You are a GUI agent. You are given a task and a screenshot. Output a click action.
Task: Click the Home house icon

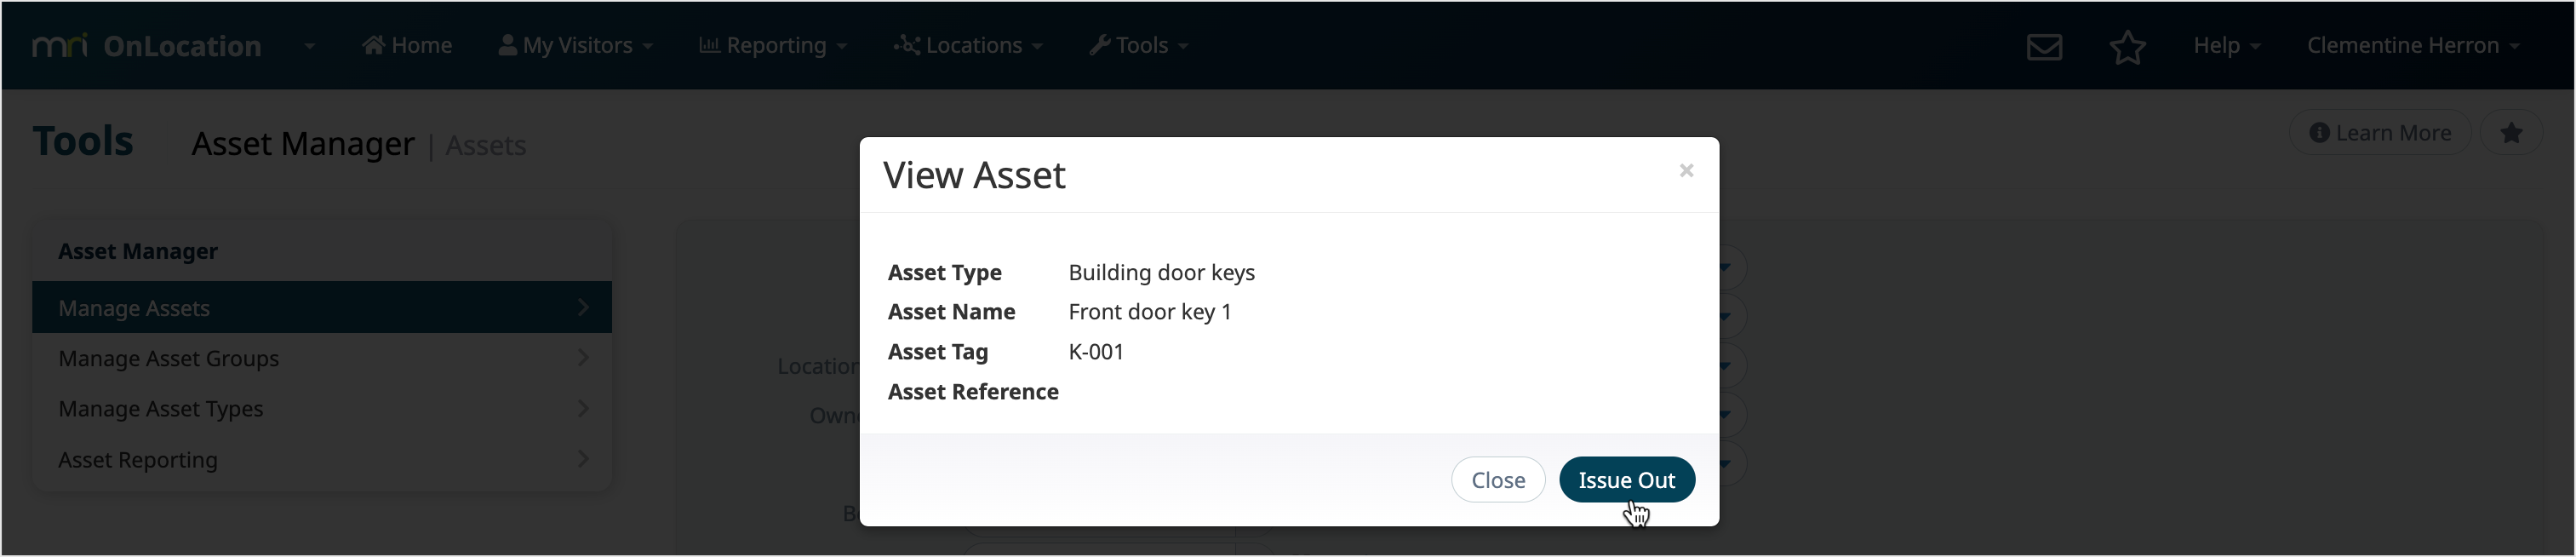[373, 45]
